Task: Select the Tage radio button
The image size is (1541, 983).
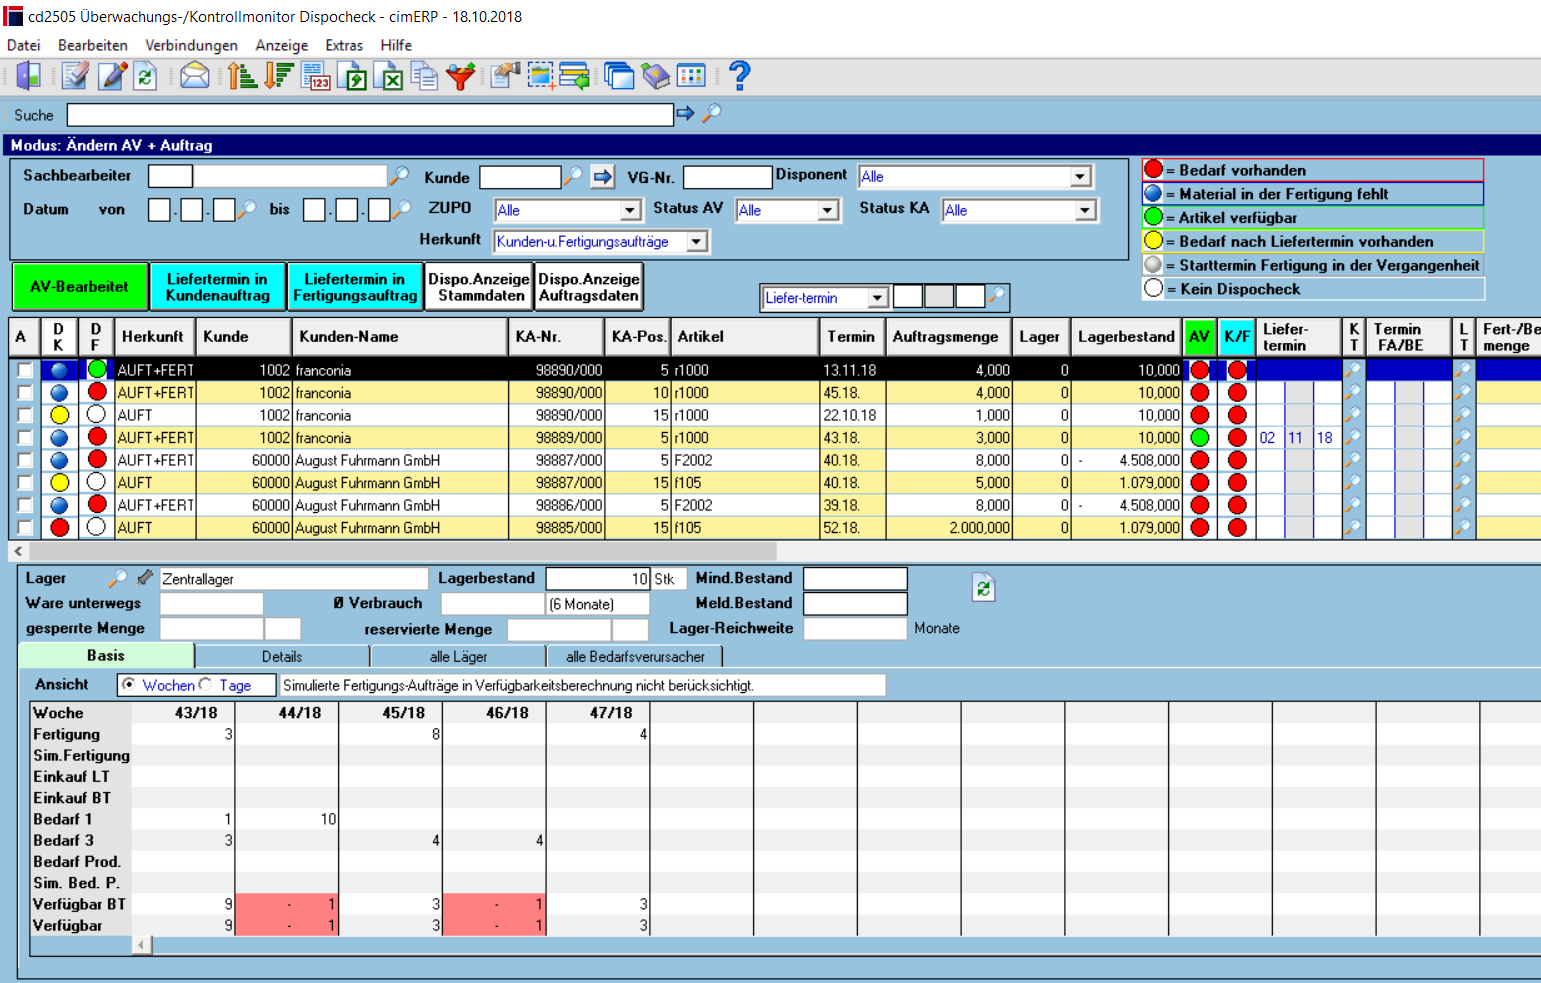Action: coord(205,685)
